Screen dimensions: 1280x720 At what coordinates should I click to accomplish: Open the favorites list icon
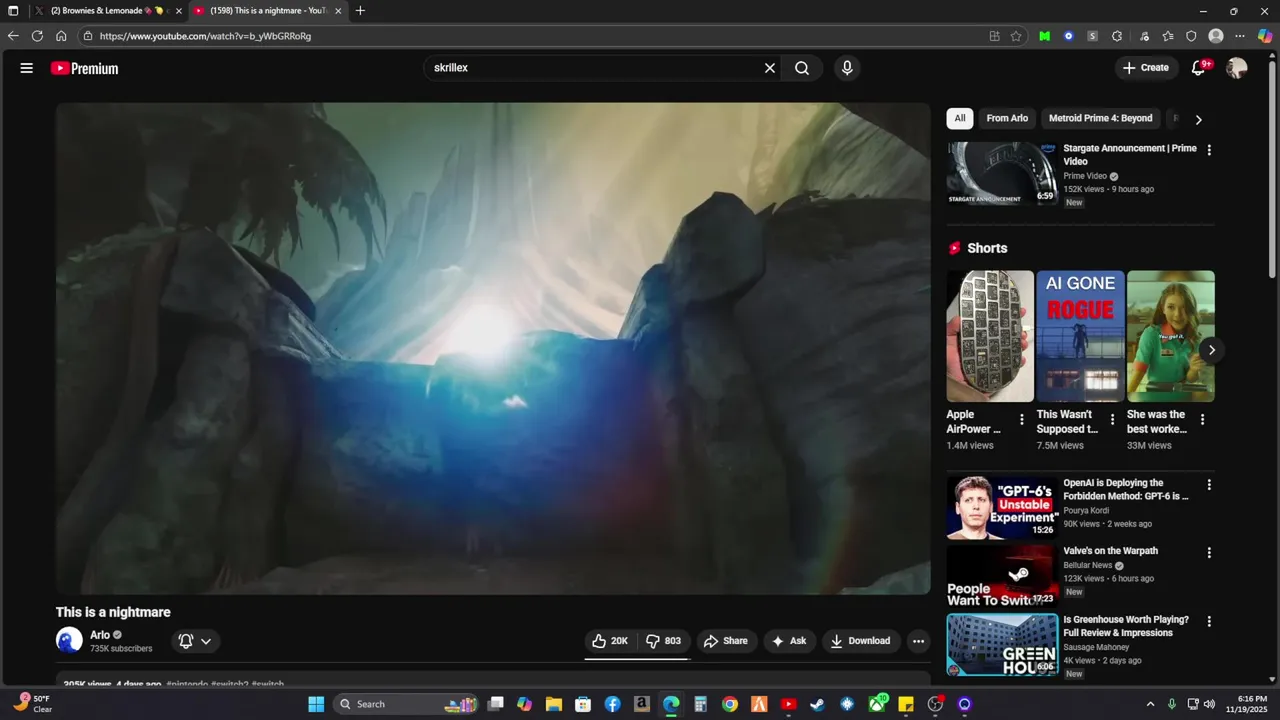(1167, 36)
